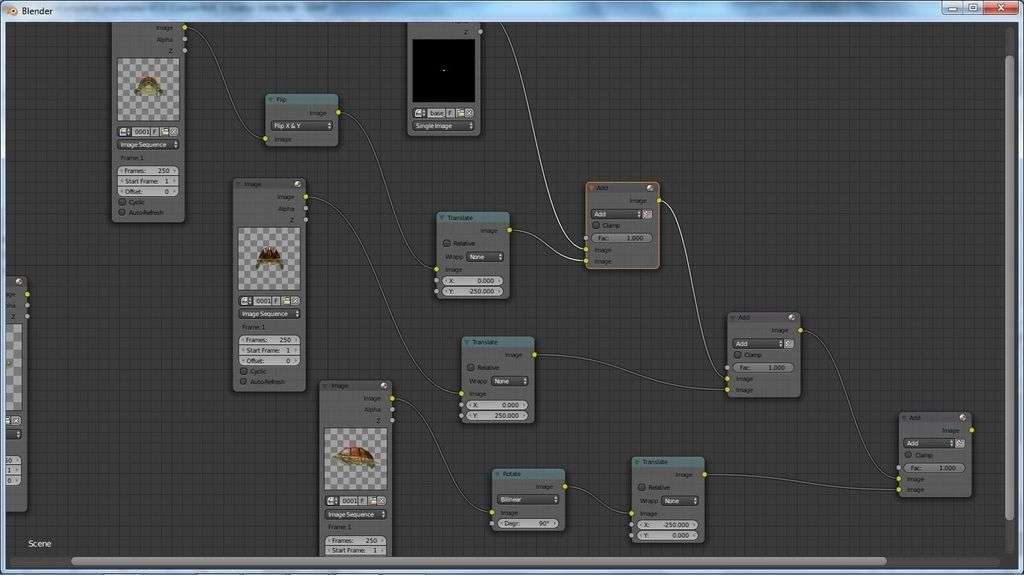This screenshot has width=1024, height=575.
Task: Click the Blender logo in the title bar
Action: click(11, 10)
